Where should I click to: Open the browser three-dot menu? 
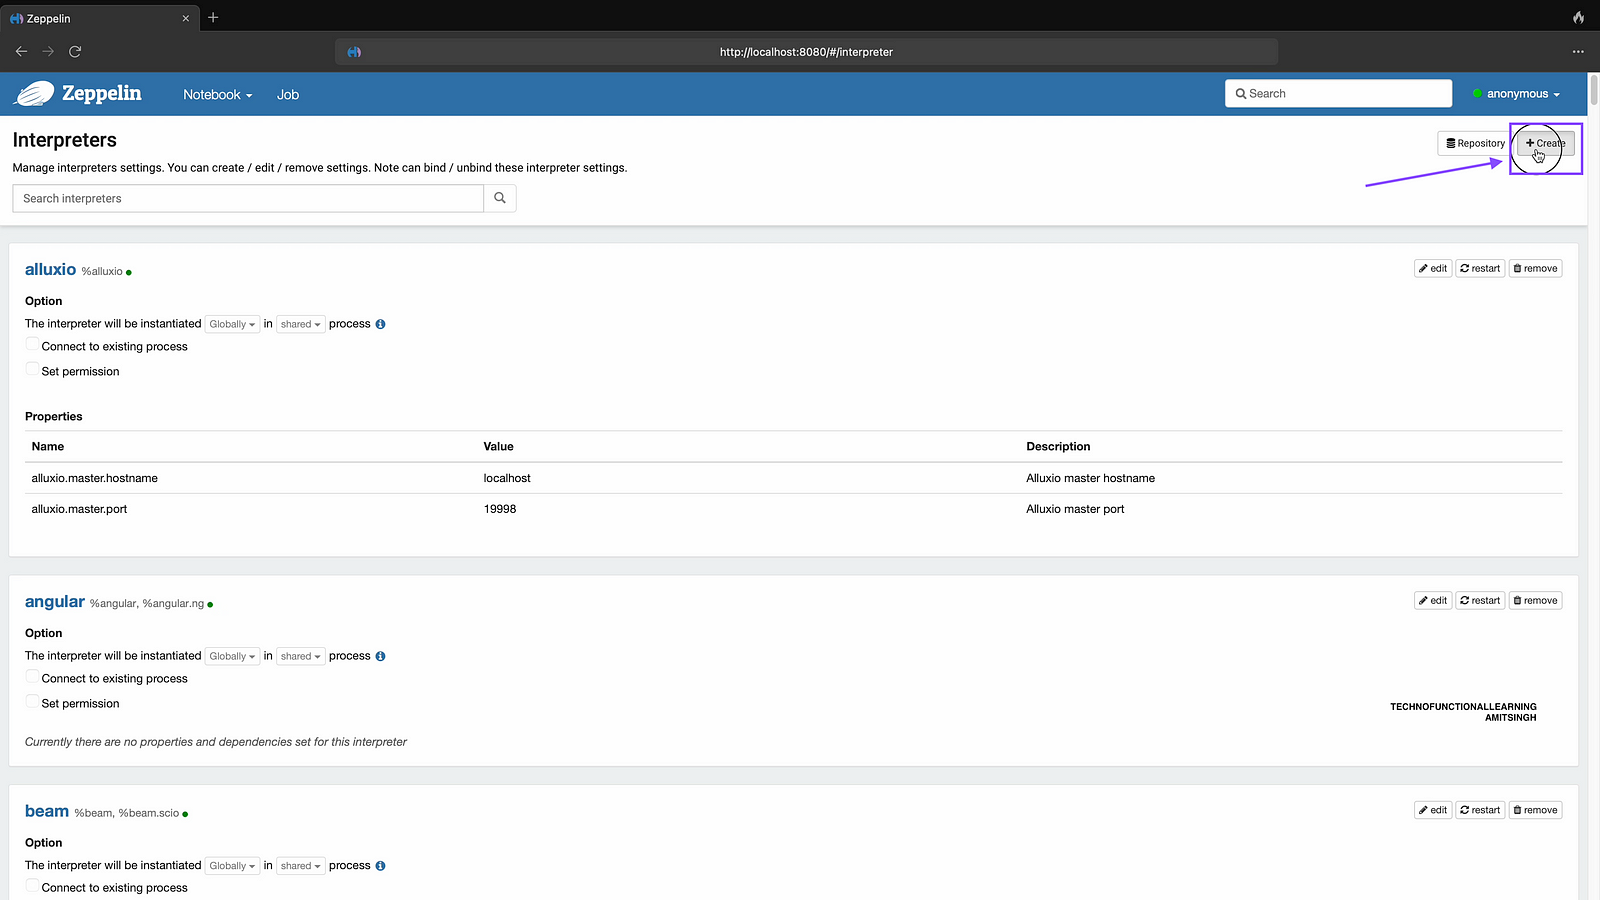[x=1578, y=51]
